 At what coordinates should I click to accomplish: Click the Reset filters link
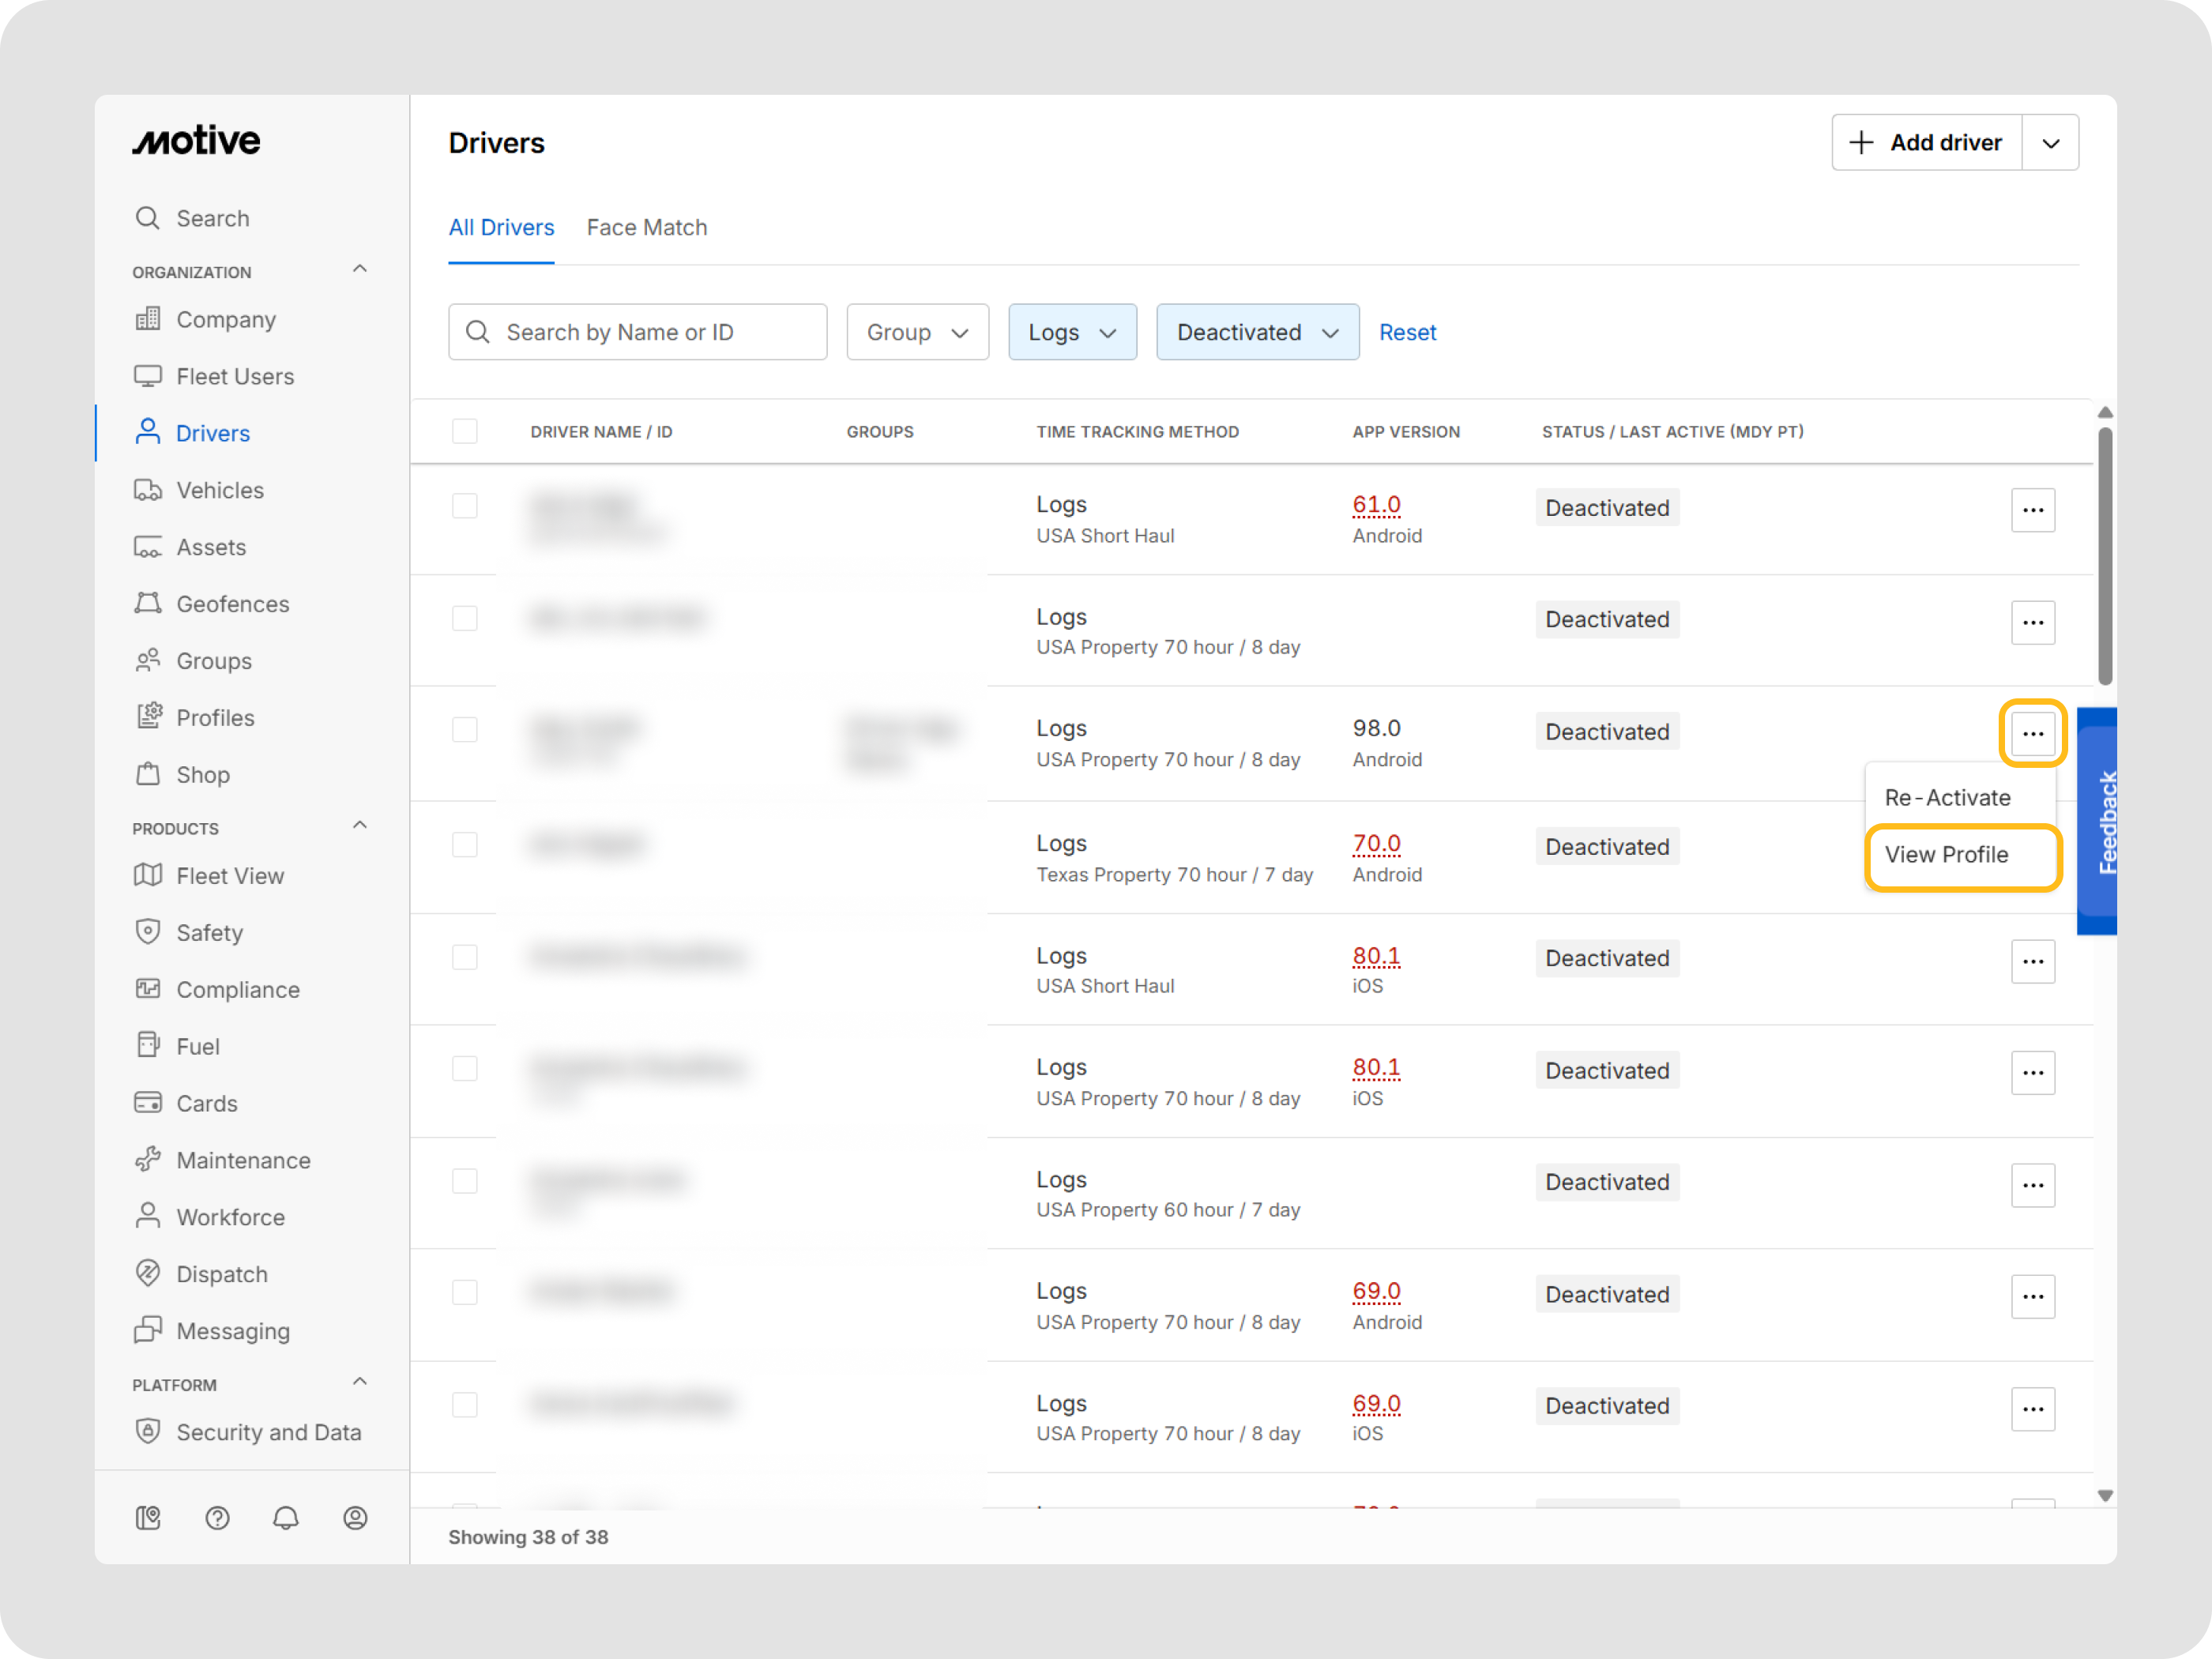click(1407, 332)
